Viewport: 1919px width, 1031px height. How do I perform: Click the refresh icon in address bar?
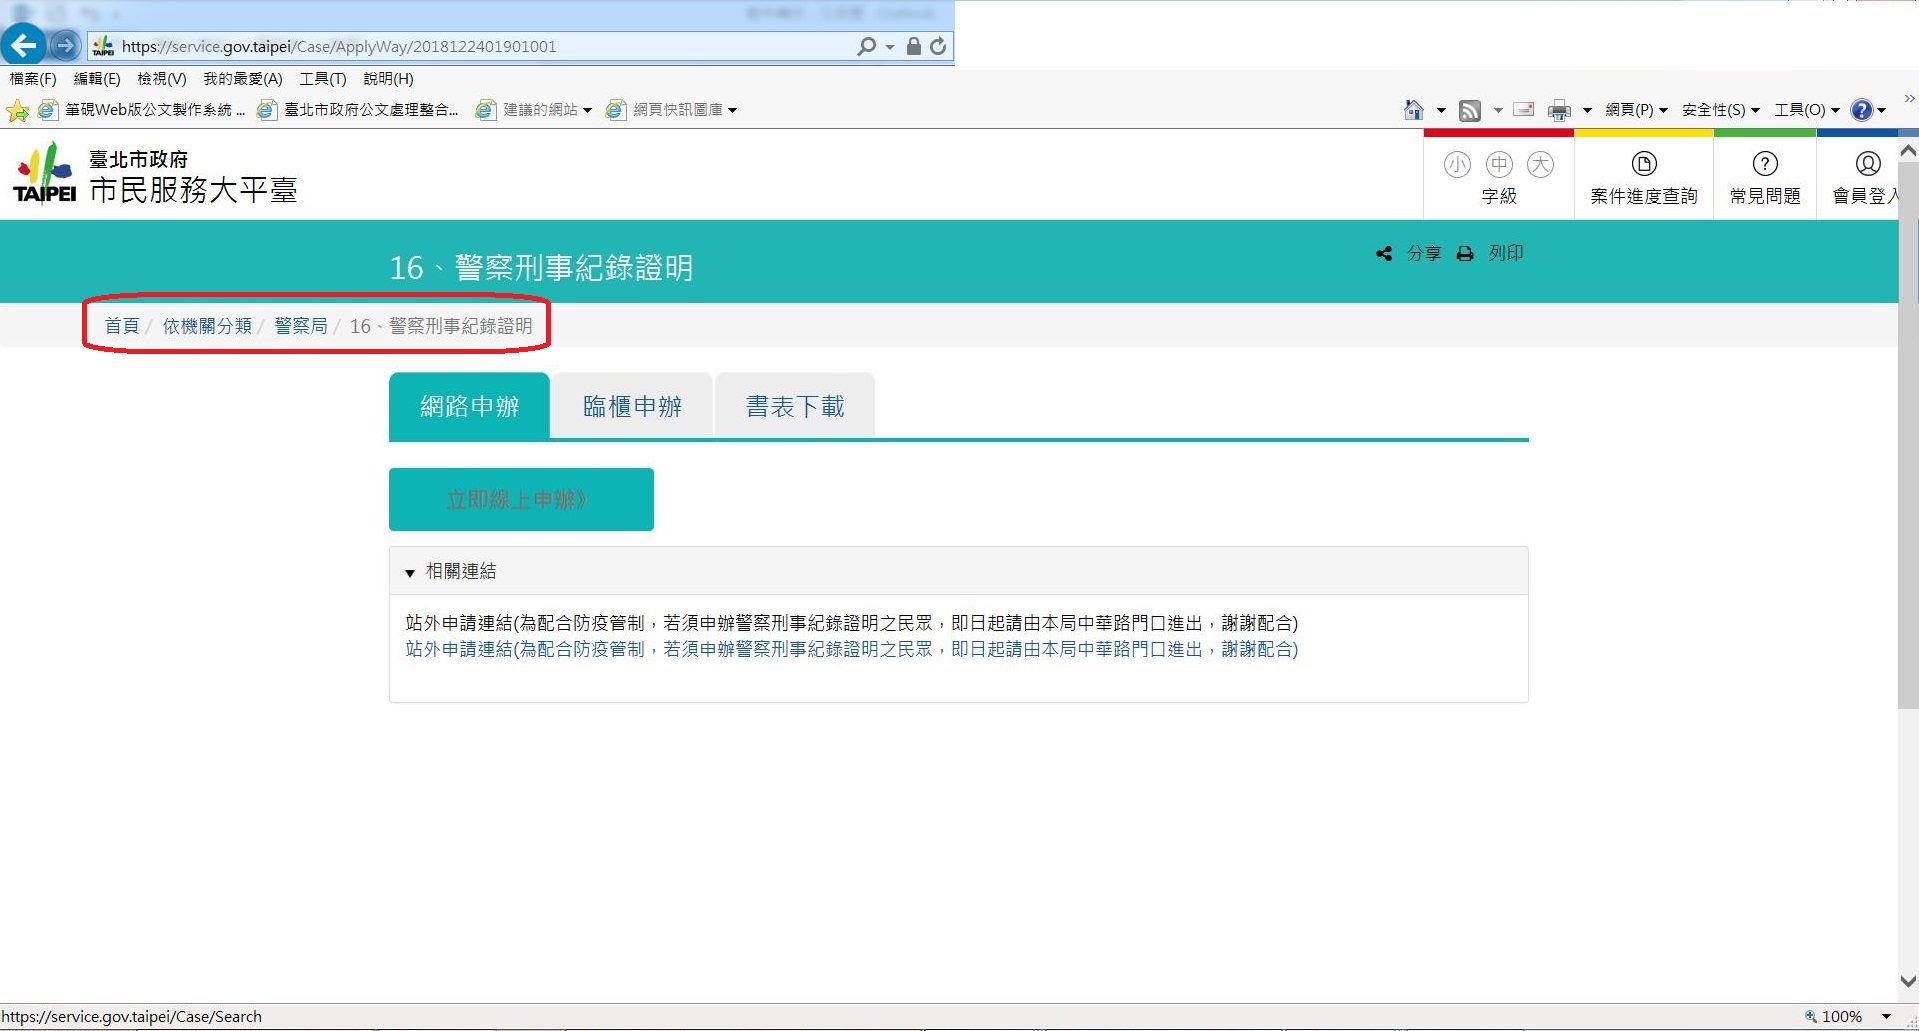click(x=938, y=46)
